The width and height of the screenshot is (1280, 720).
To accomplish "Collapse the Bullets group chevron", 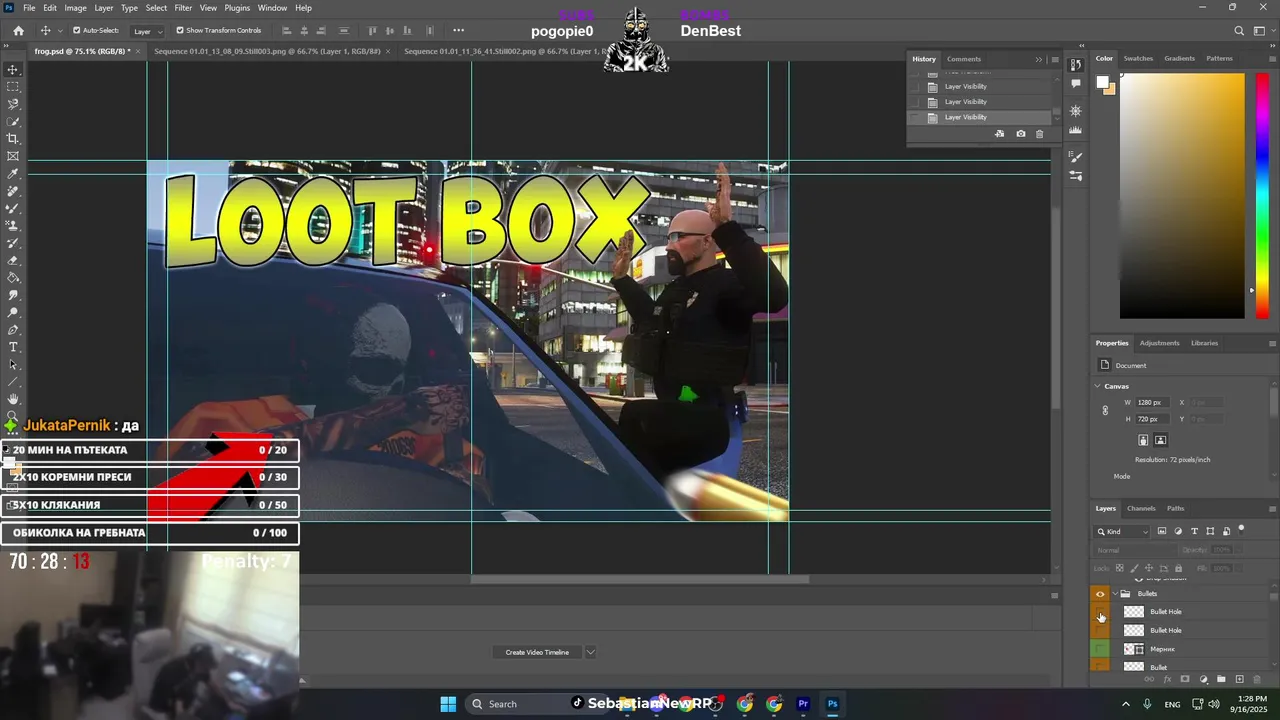I will [1115, 594].
